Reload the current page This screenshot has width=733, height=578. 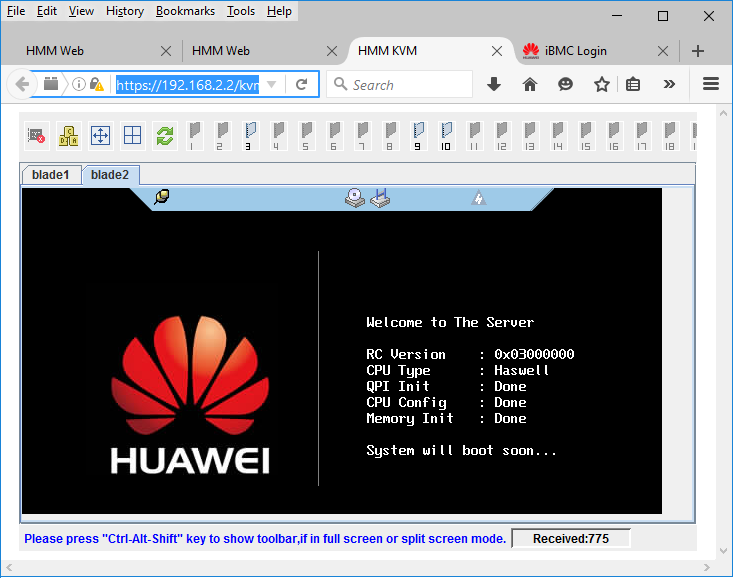click(x=302, y=85)
